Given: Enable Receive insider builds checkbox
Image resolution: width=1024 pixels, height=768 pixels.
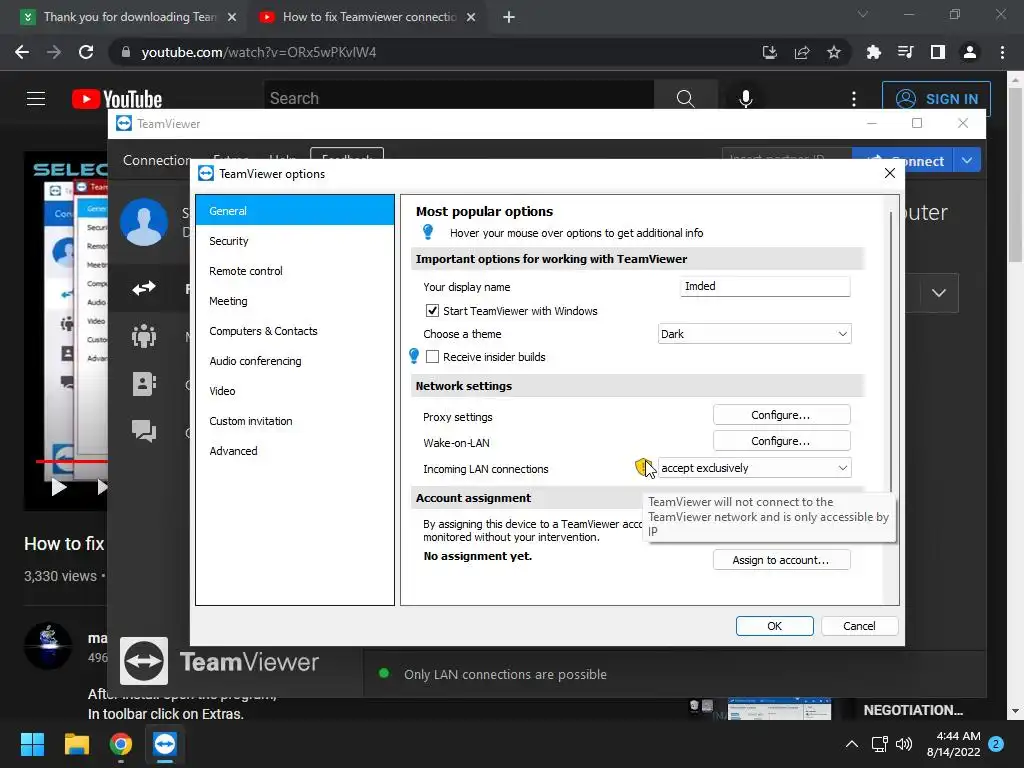Looking at the screenshot, I should (432, 357).
